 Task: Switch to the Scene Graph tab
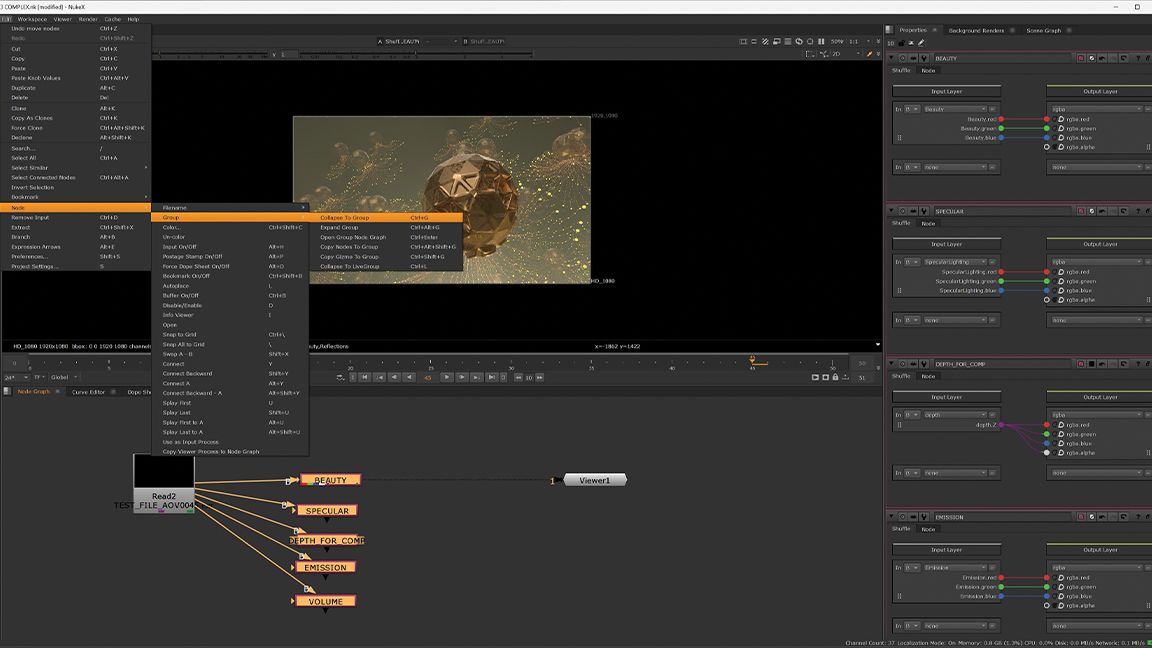[x=1042, y=29]
